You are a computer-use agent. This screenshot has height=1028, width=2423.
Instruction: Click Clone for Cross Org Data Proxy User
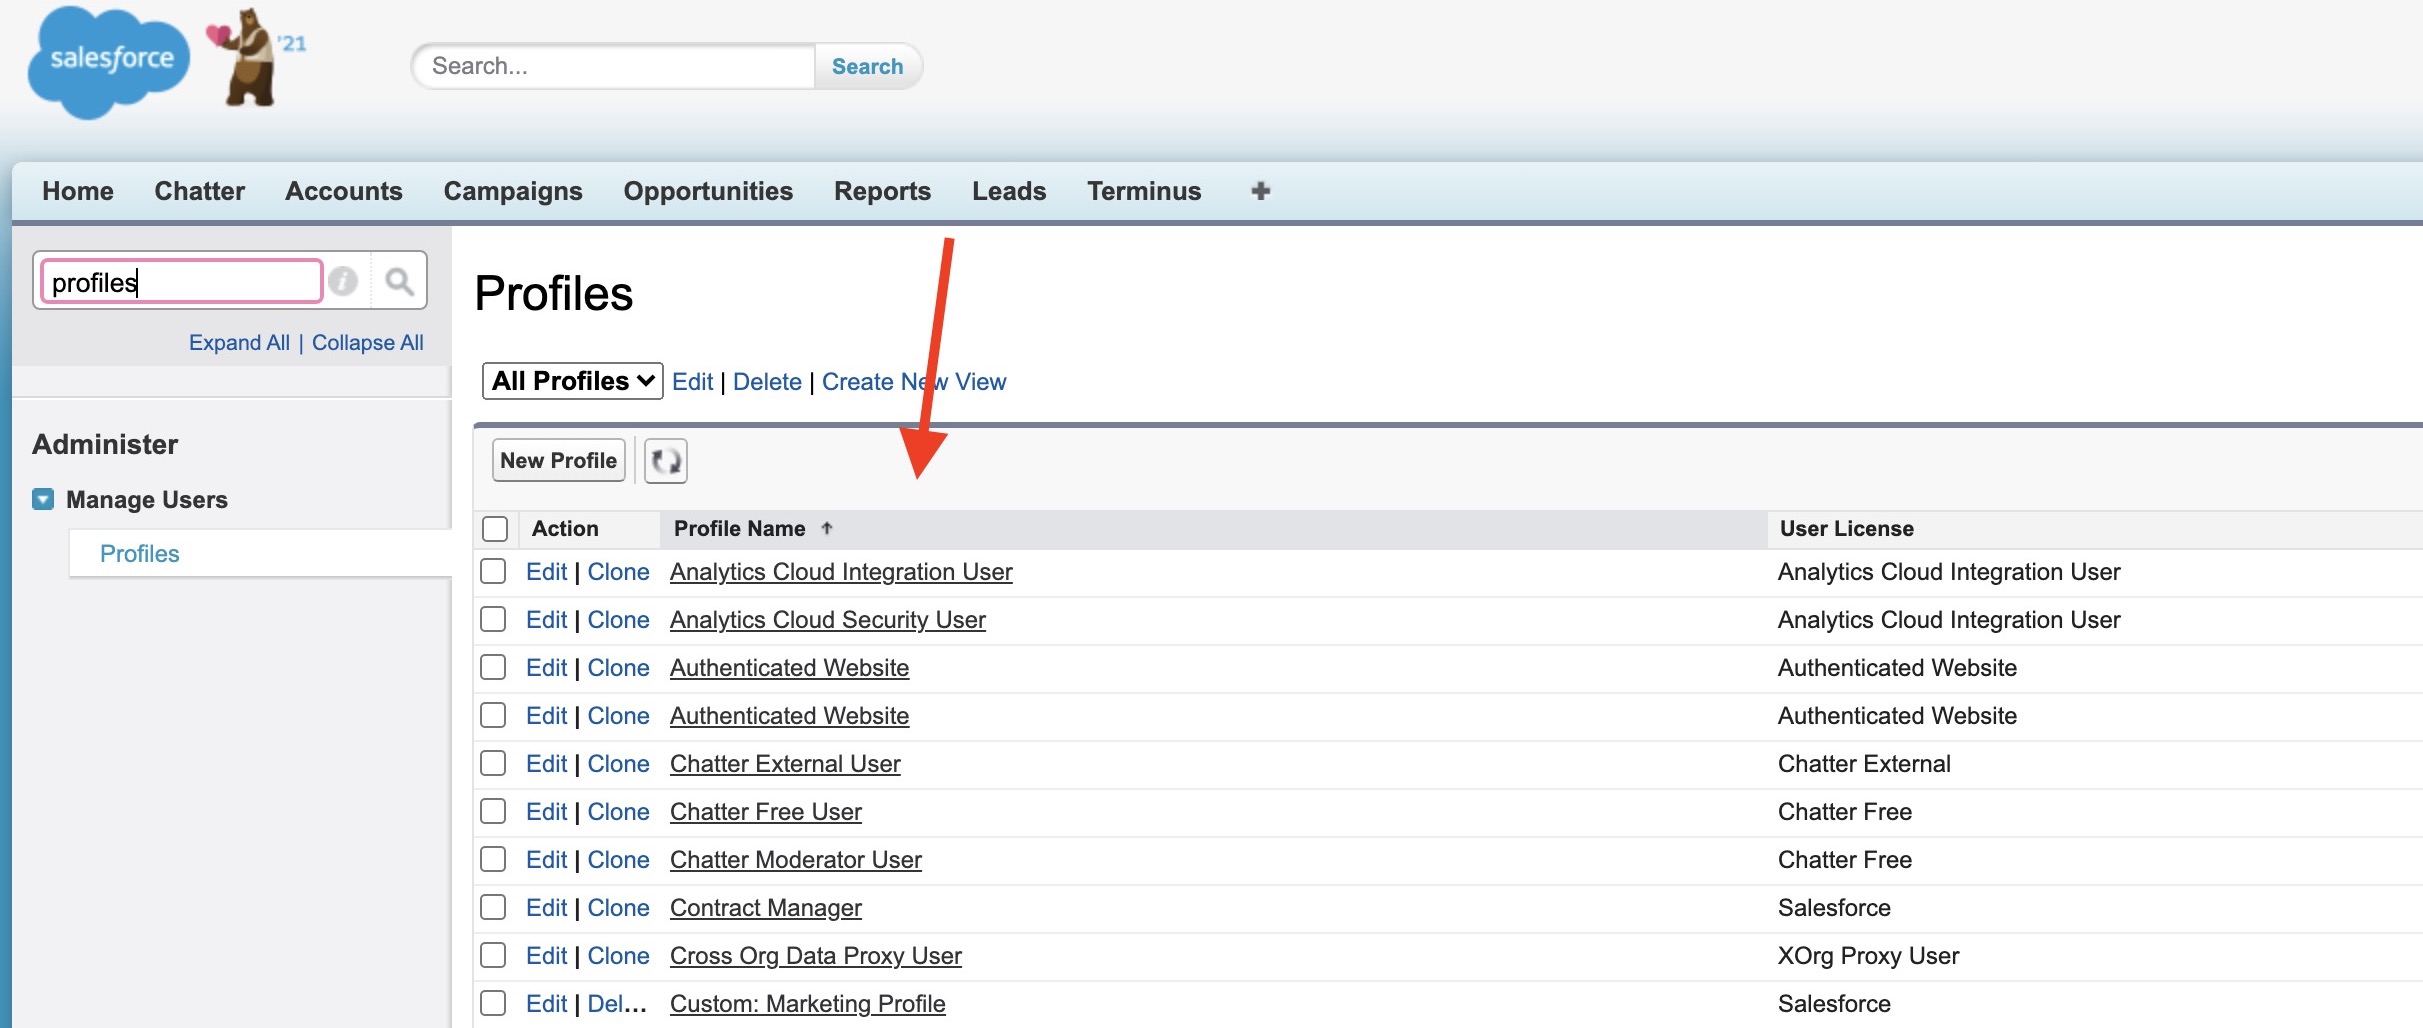coord(618,956)
